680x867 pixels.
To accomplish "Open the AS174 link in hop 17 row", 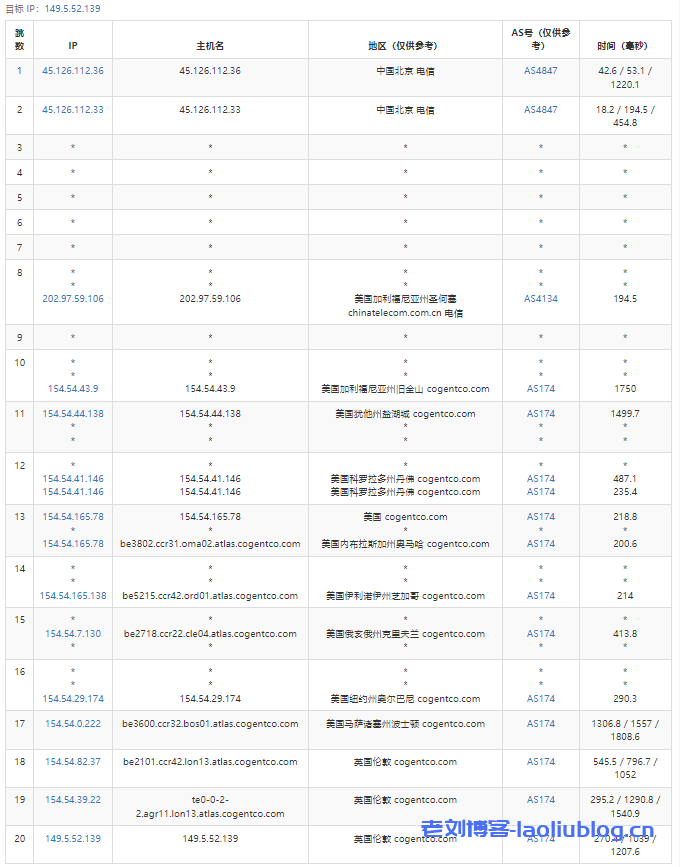I will pyautogui.click(x=541, y=723).
